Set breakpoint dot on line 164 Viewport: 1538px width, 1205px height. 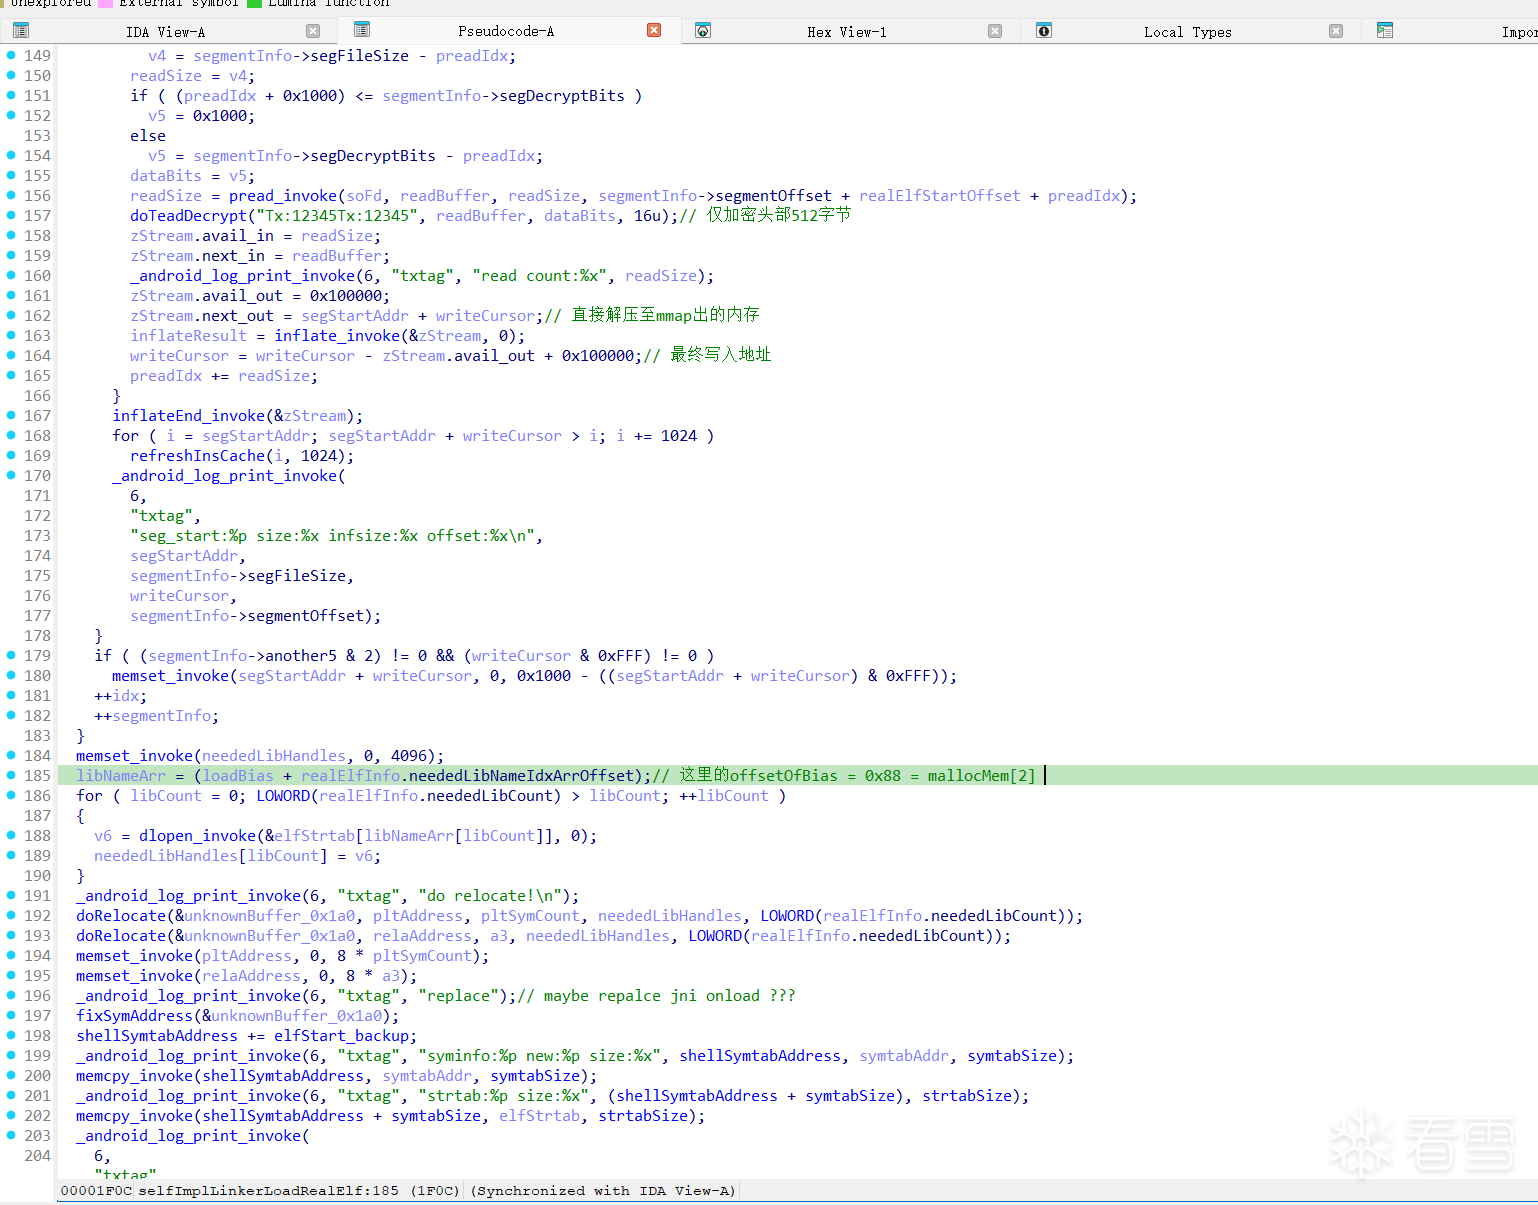tap(11, 355)
